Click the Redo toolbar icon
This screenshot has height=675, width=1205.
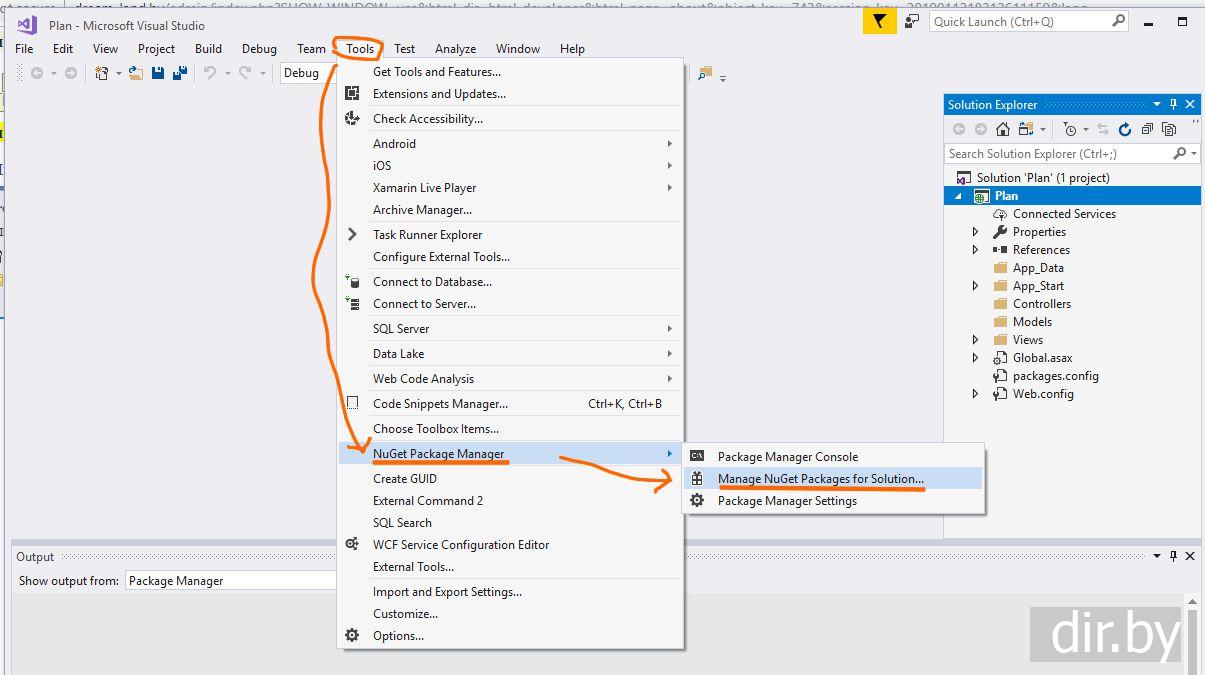[x=245, y=73]
